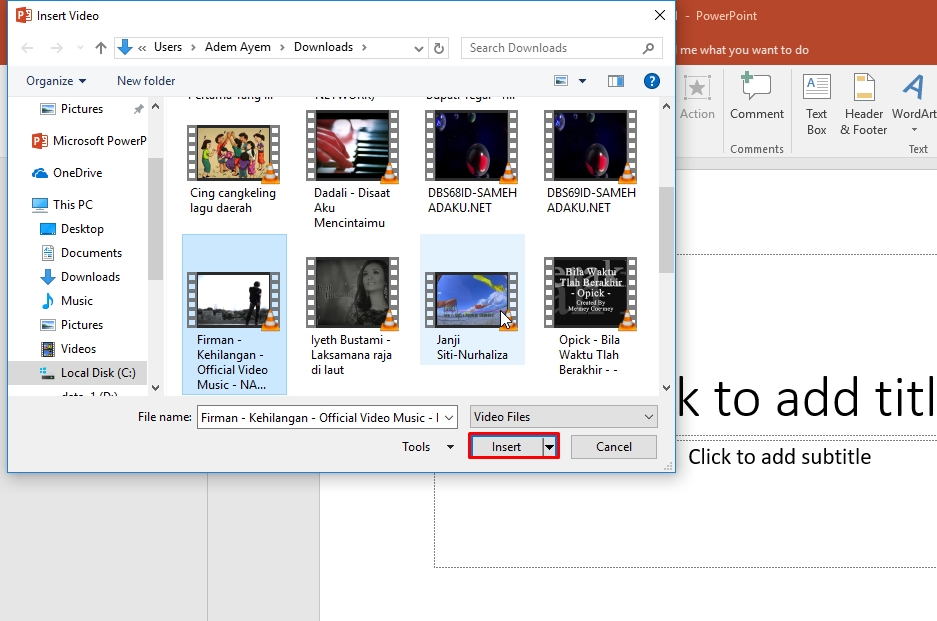Cancel the Insert Video dialog

point(614,446)
